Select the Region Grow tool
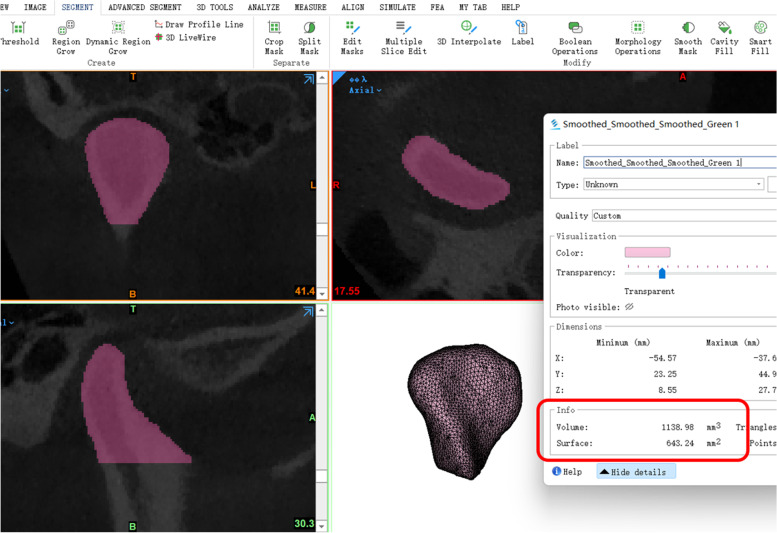This screenshot has width=777, height=533. click(x=65, y=37)
